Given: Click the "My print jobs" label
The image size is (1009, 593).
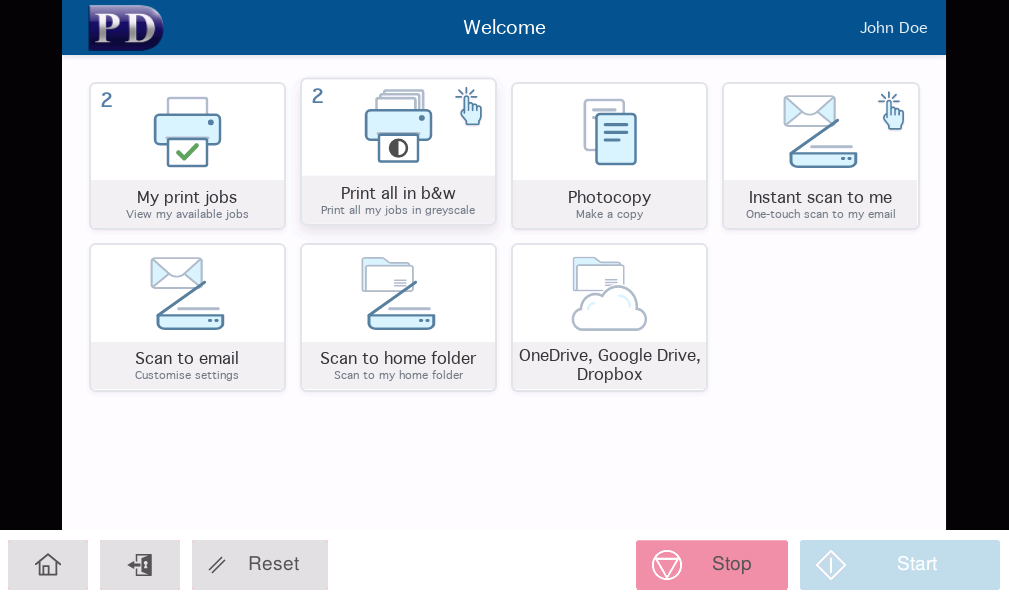Looking at the screenshot, I should pos(187,197).
